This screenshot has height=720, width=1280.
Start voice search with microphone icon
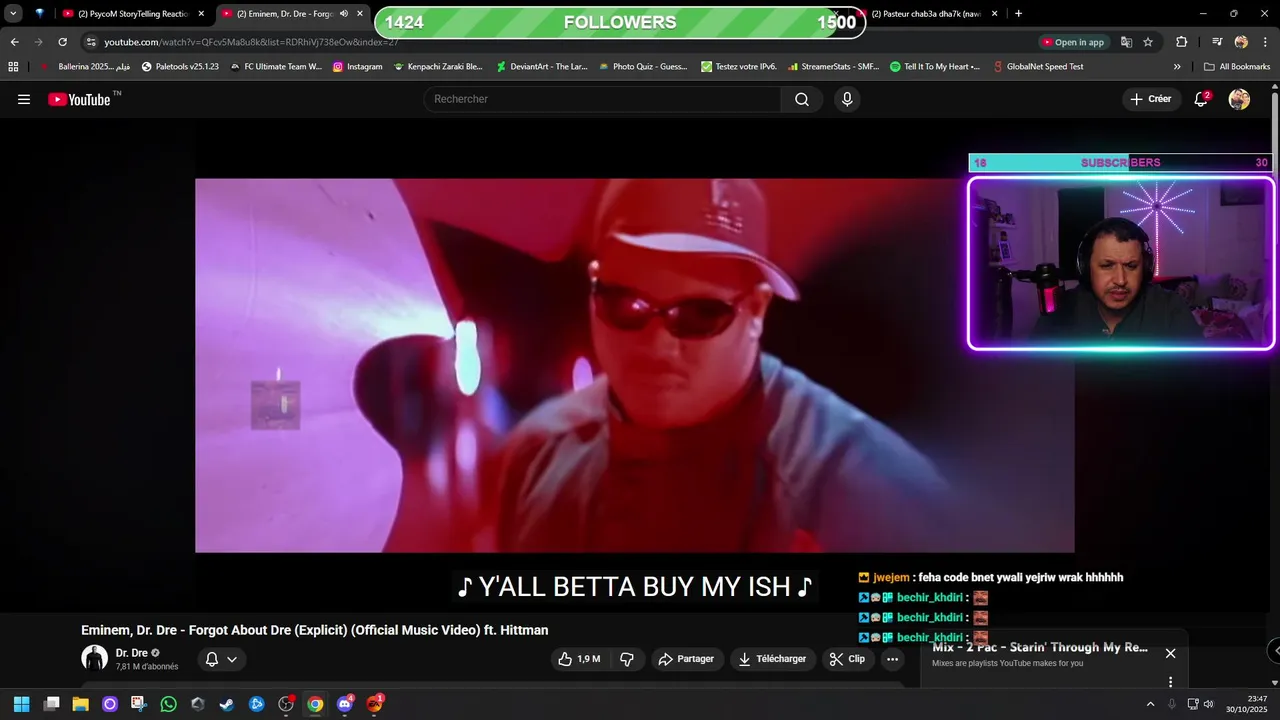point(847,99)
